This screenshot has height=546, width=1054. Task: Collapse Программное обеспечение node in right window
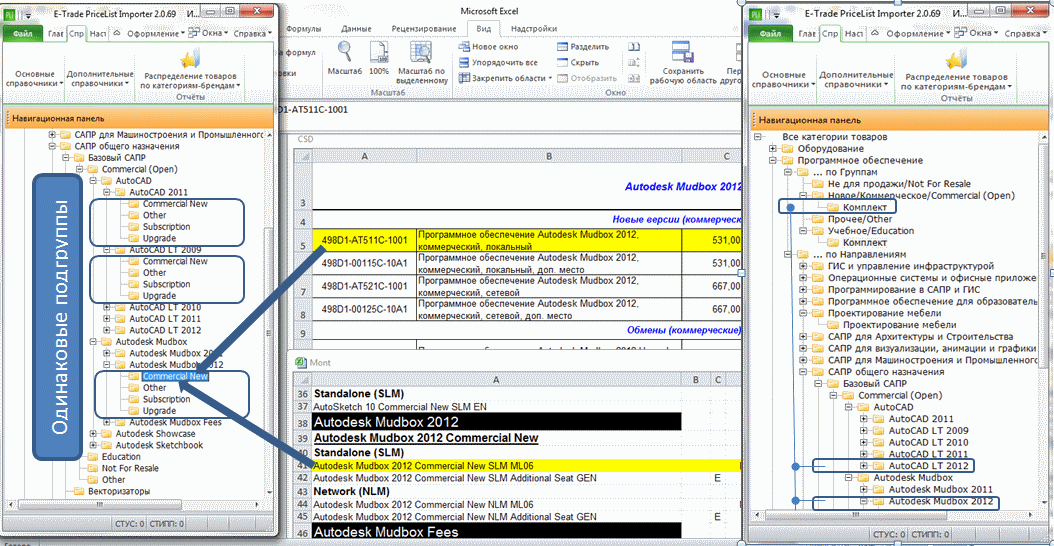click(773, 161)
